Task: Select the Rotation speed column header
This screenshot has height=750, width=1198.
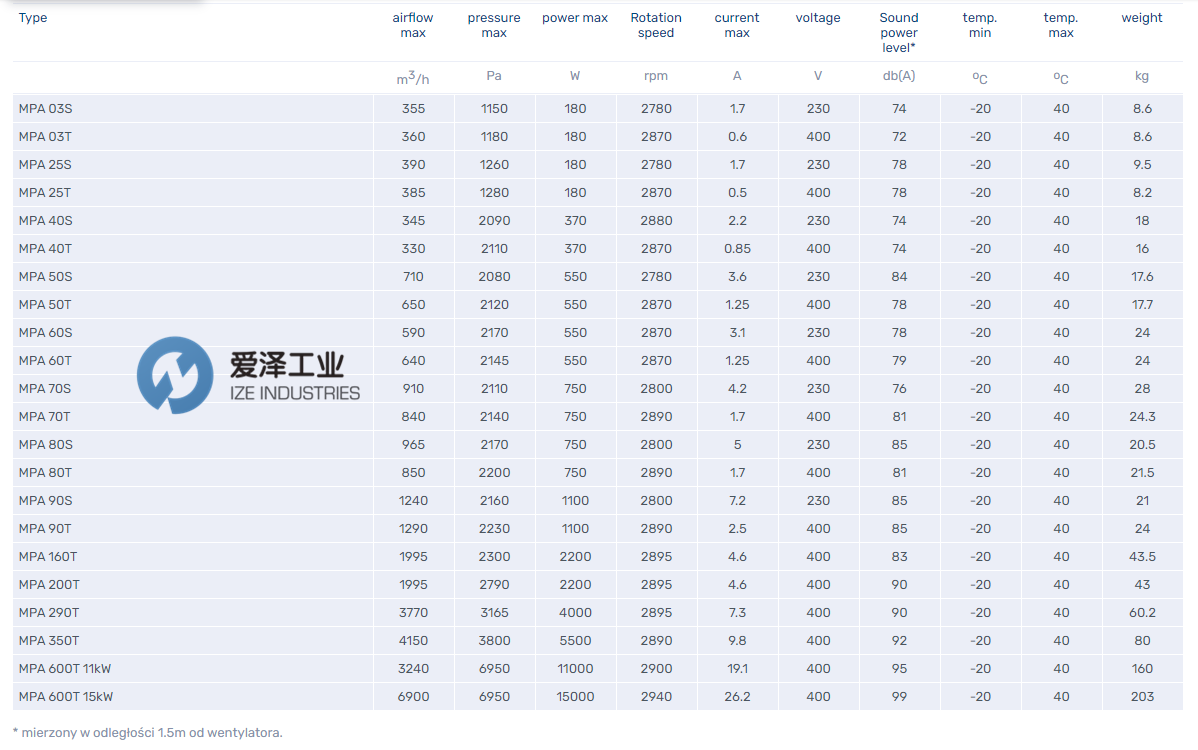Action: click(x=656, y=25)
